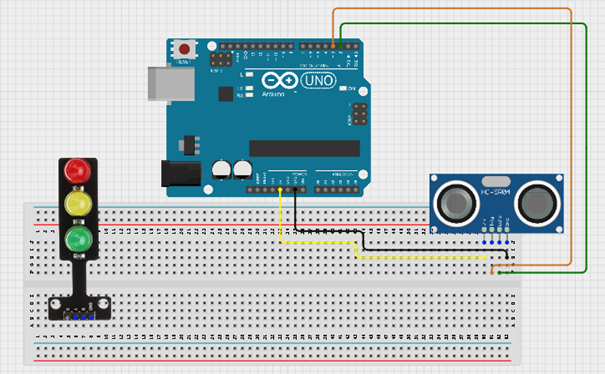The height and width of the screenshot is (374, 605).
Task: Click the Arduino infinity logo
Action: coord(279,81)
